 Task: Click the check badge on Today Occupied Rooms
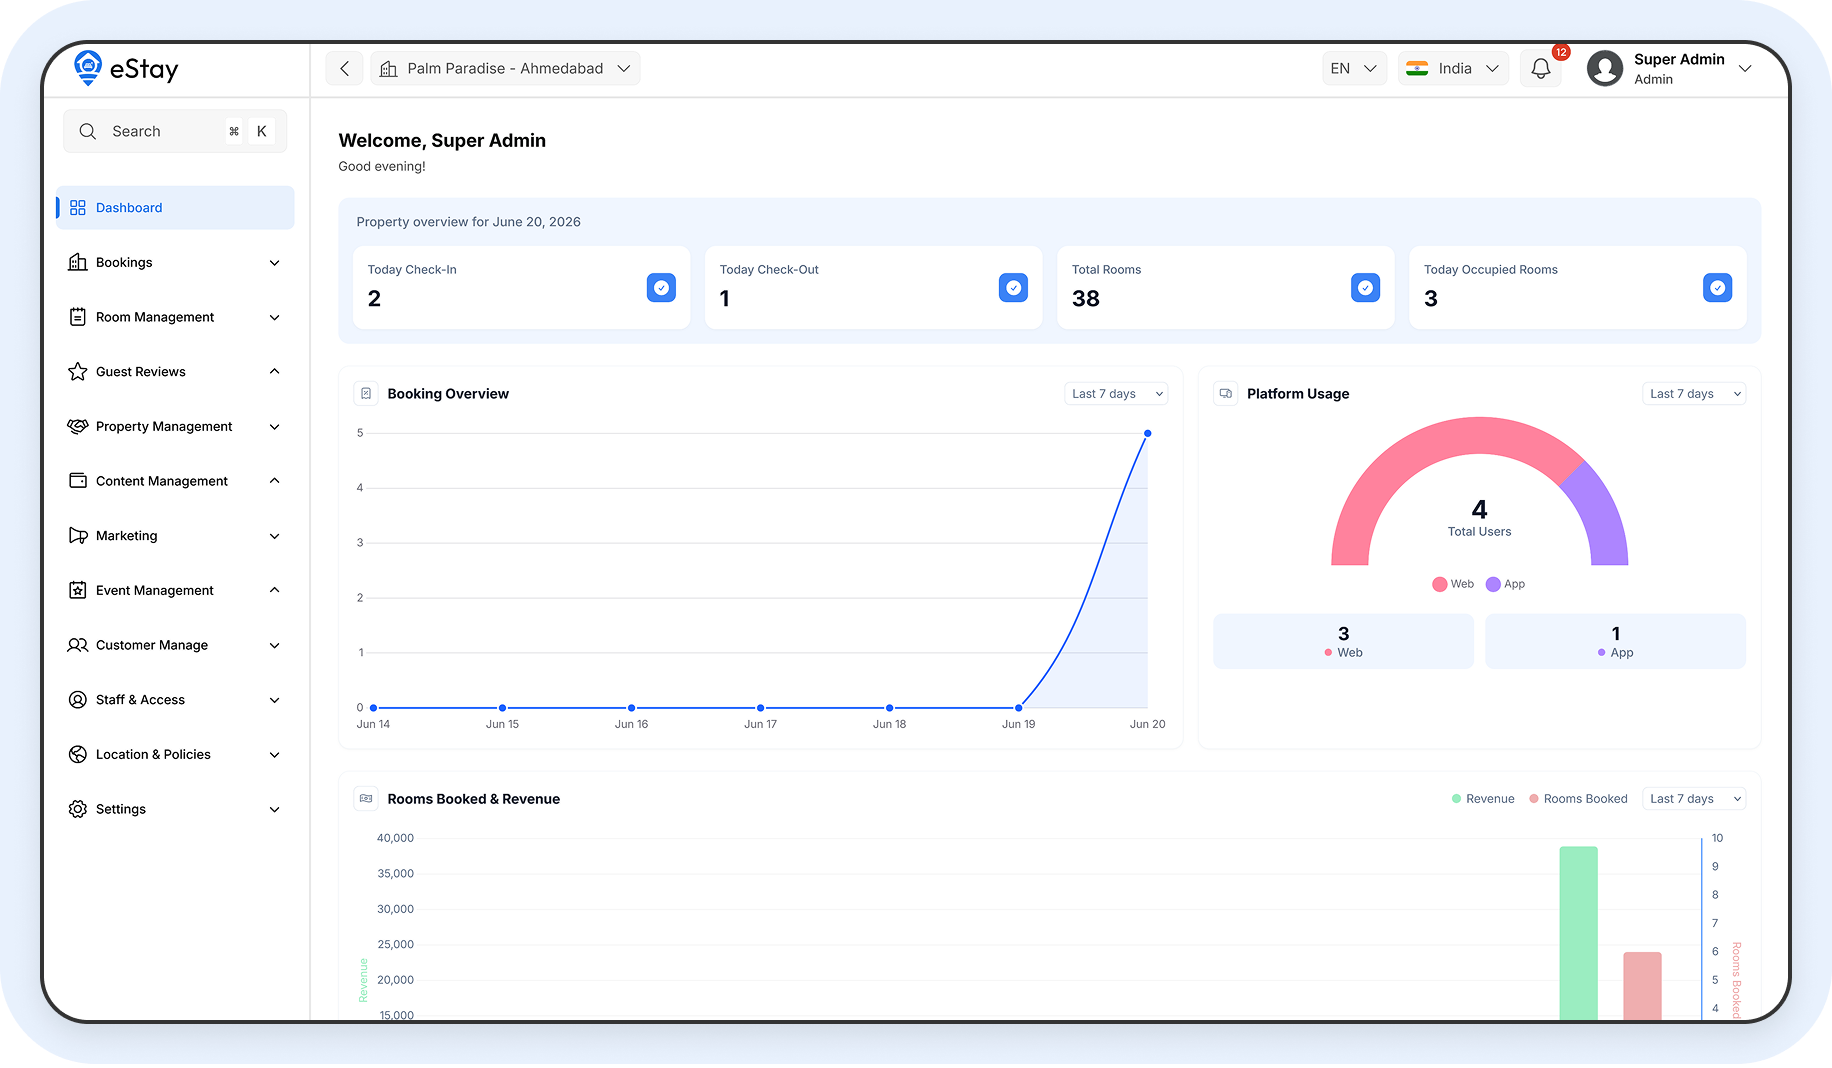tap(1717, 288)
